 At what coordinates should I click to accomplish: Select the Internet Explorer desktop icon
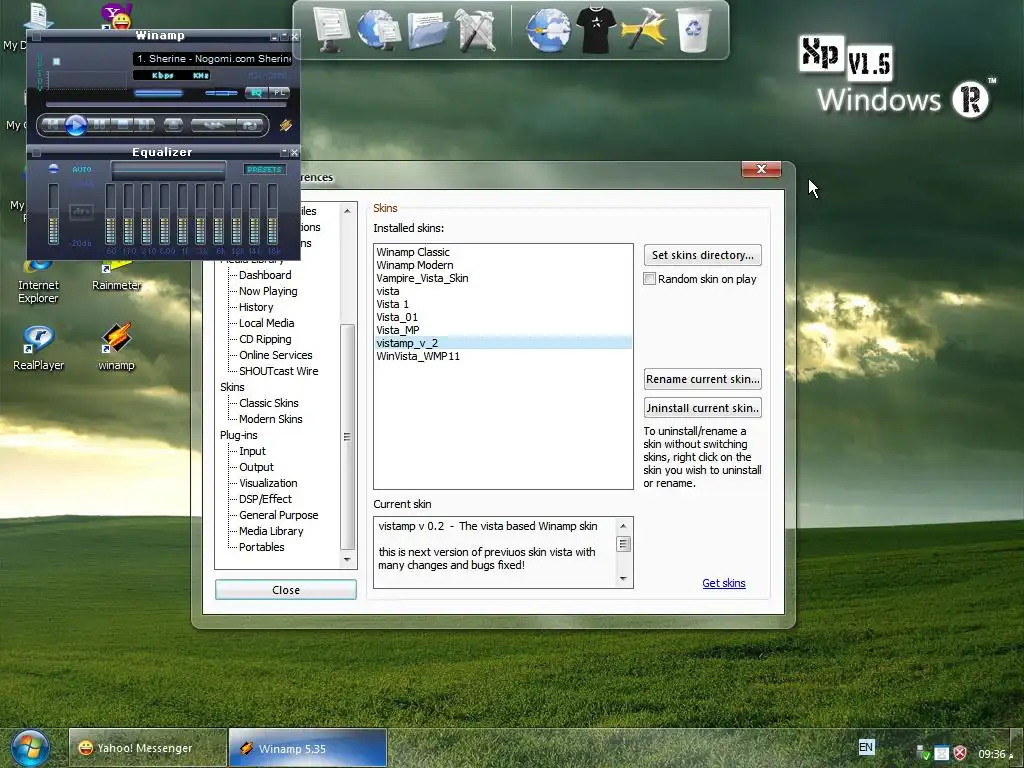click(39, 283)
